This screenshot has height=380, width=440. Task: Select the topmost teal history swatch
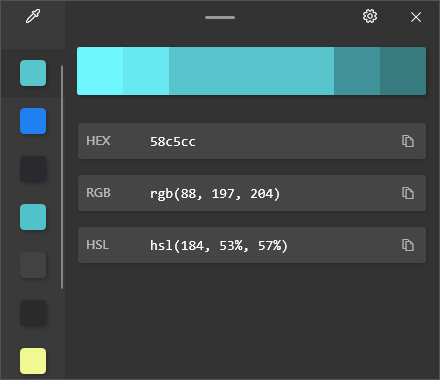tap(33, 73)
